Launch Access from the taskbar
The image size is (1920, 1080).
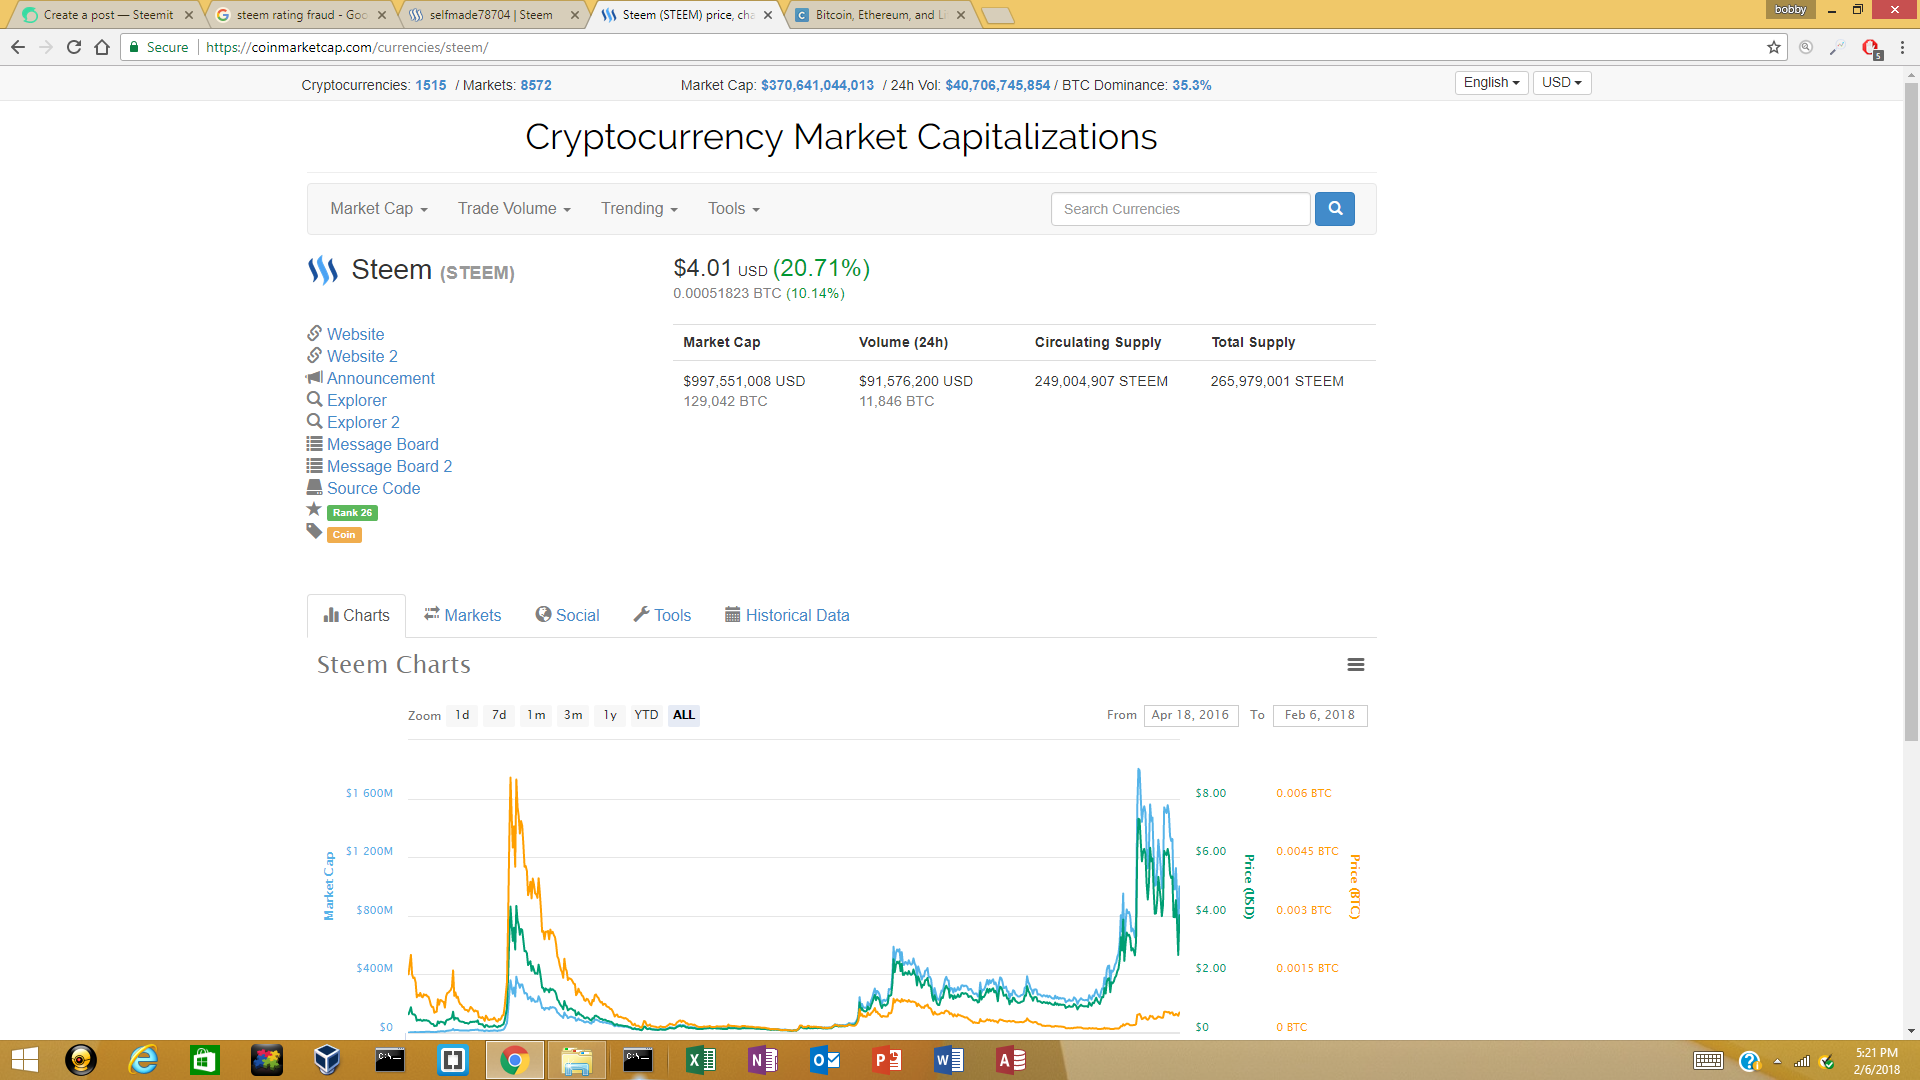[x=1010, y=1060]
